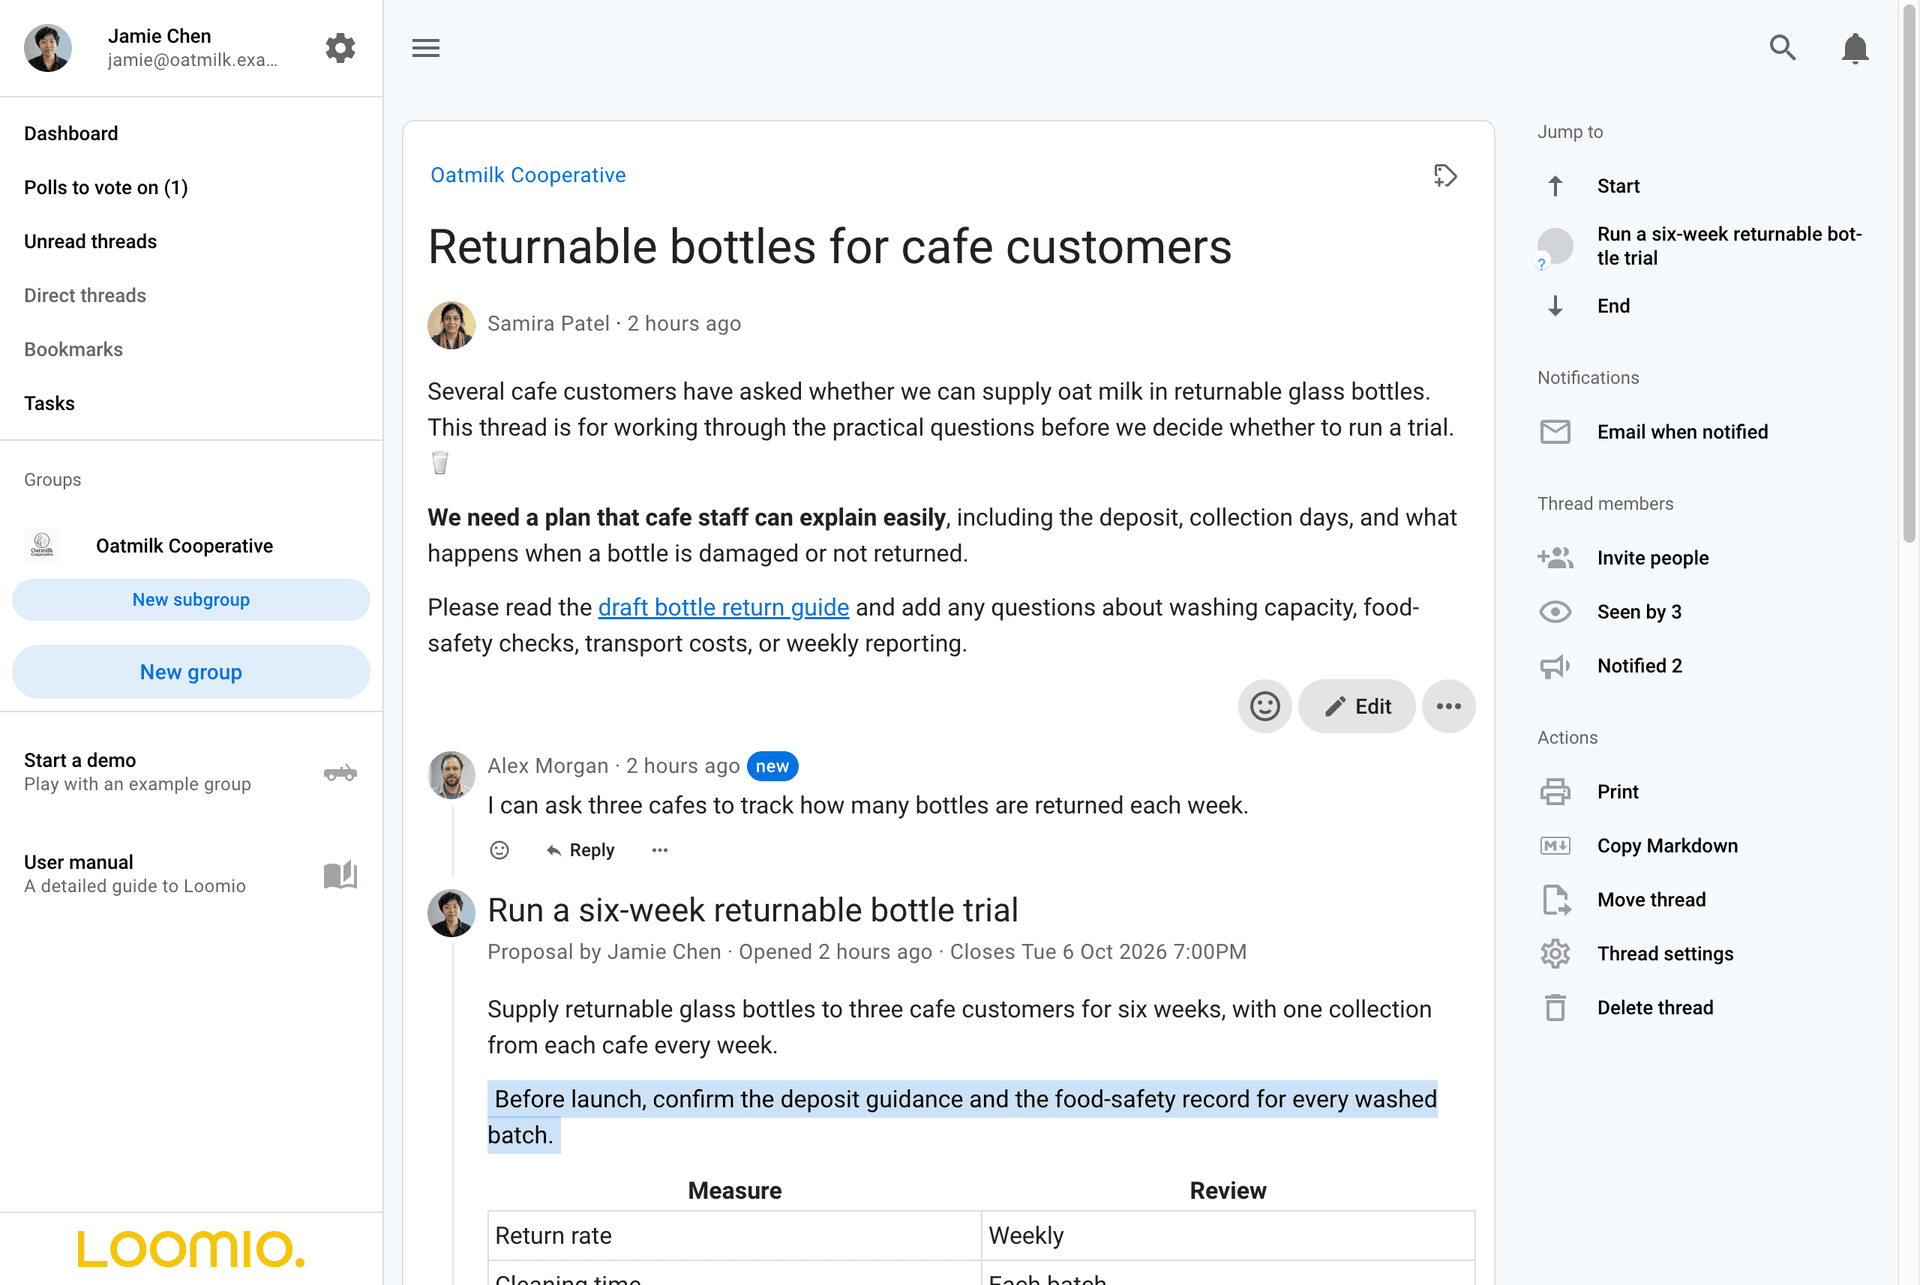Click New subgroup button
Screen dimensions: 1920x1285
pos(191,600)
